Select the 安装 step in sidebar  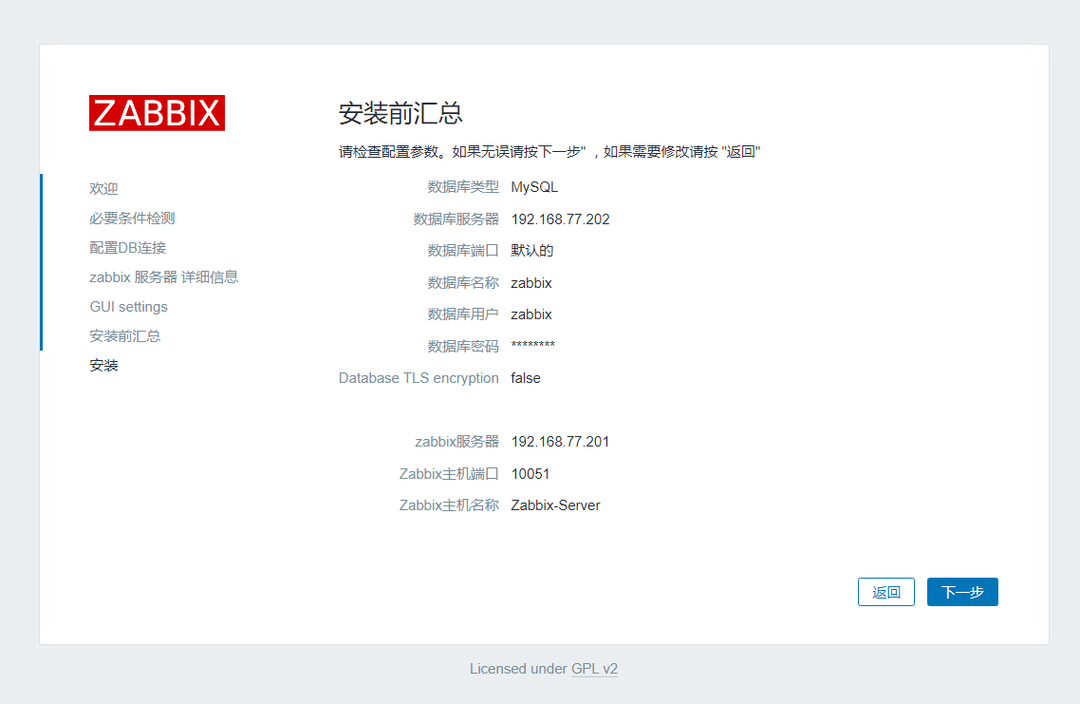tap(104, 366)
